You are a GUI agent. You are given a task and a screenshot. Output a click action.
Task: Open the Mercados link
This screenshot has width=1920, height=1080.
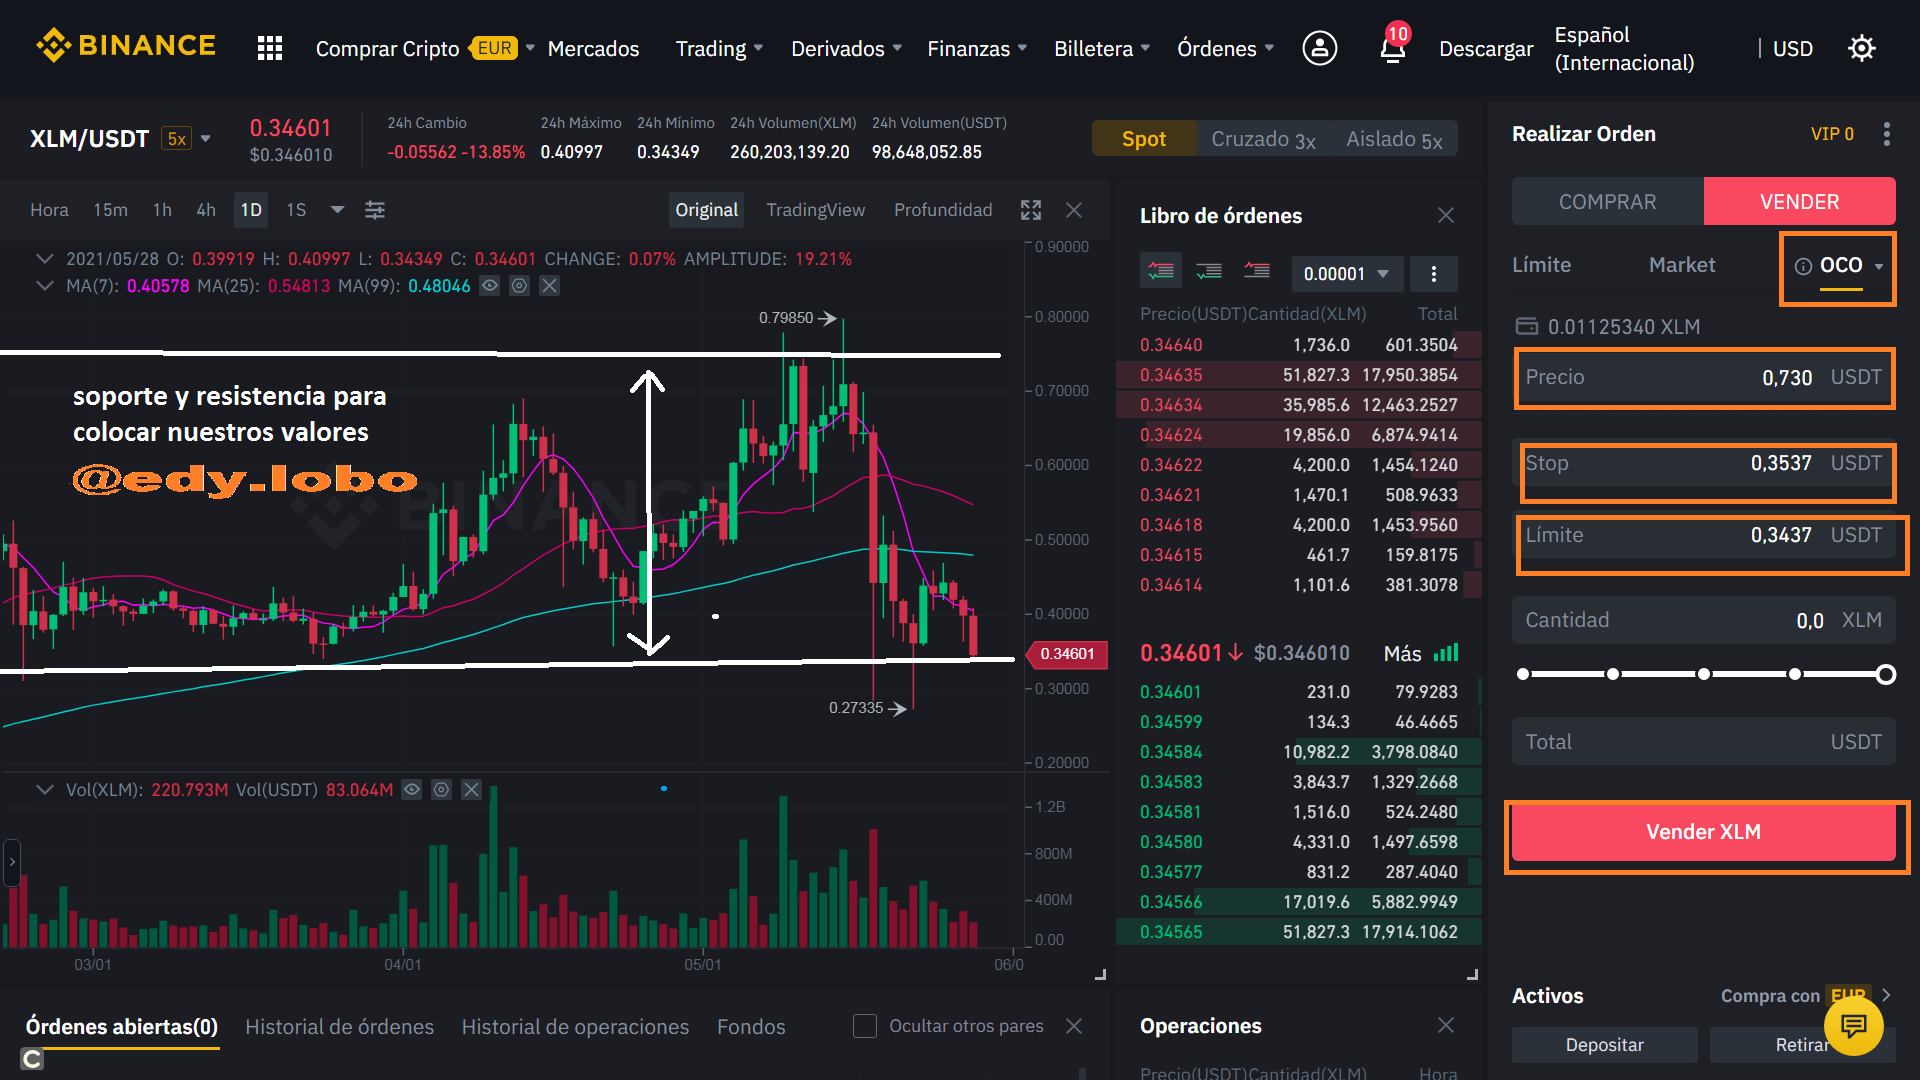(x=593, y=48)
